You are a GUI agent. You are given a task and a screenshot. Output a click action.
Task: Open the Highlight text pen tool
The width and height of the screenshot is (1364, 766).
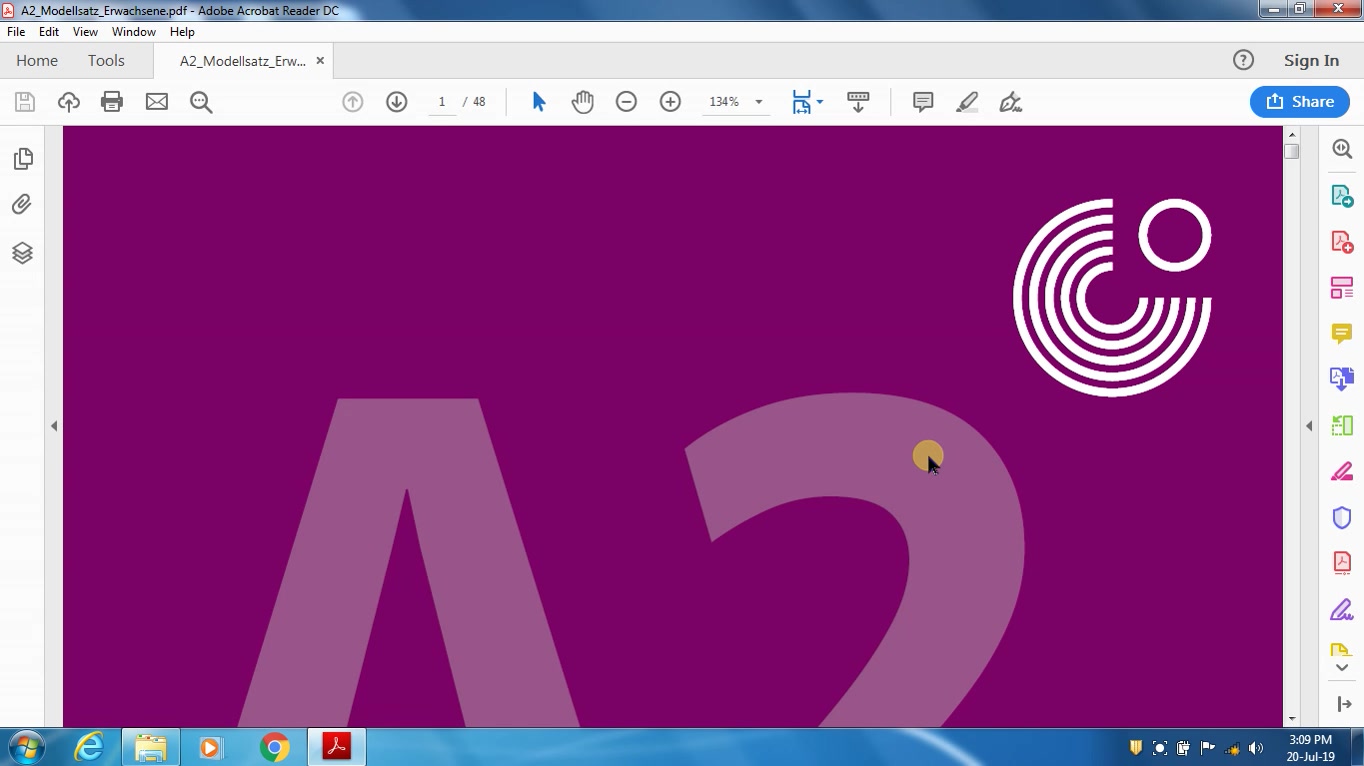tap(967, 102)
